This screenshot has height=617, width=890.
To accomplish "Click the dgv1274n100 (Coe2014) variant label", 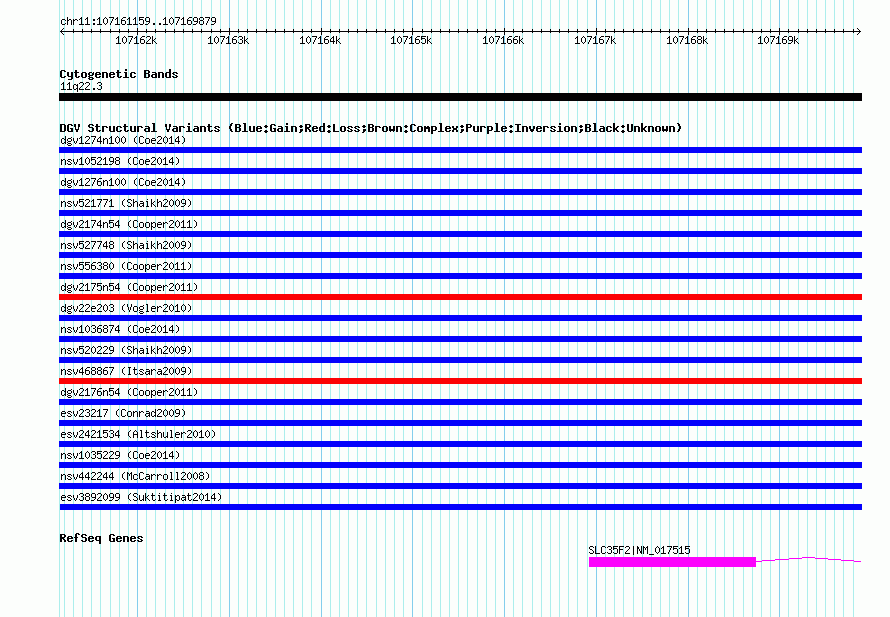I will click(123, 140).
